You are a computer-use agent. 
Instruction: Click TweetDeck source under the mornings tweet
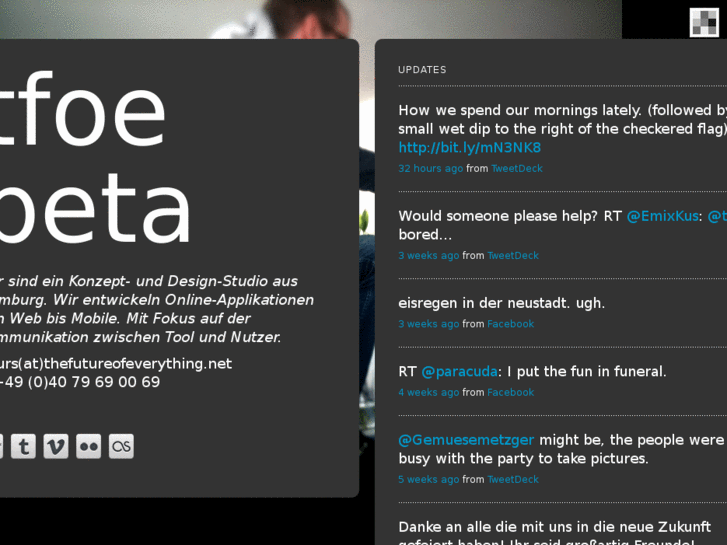pyautogui.click(x=516, y=169)
